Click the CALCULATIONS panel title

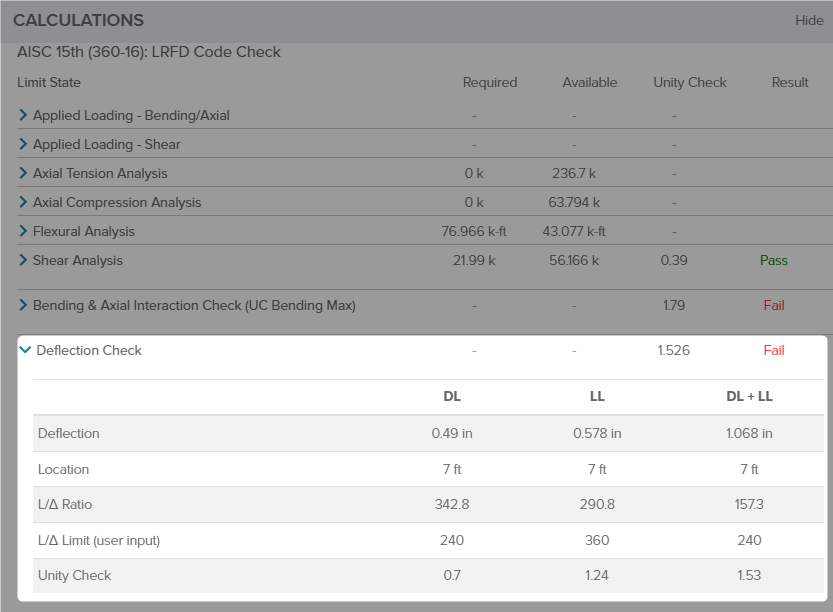78,20
